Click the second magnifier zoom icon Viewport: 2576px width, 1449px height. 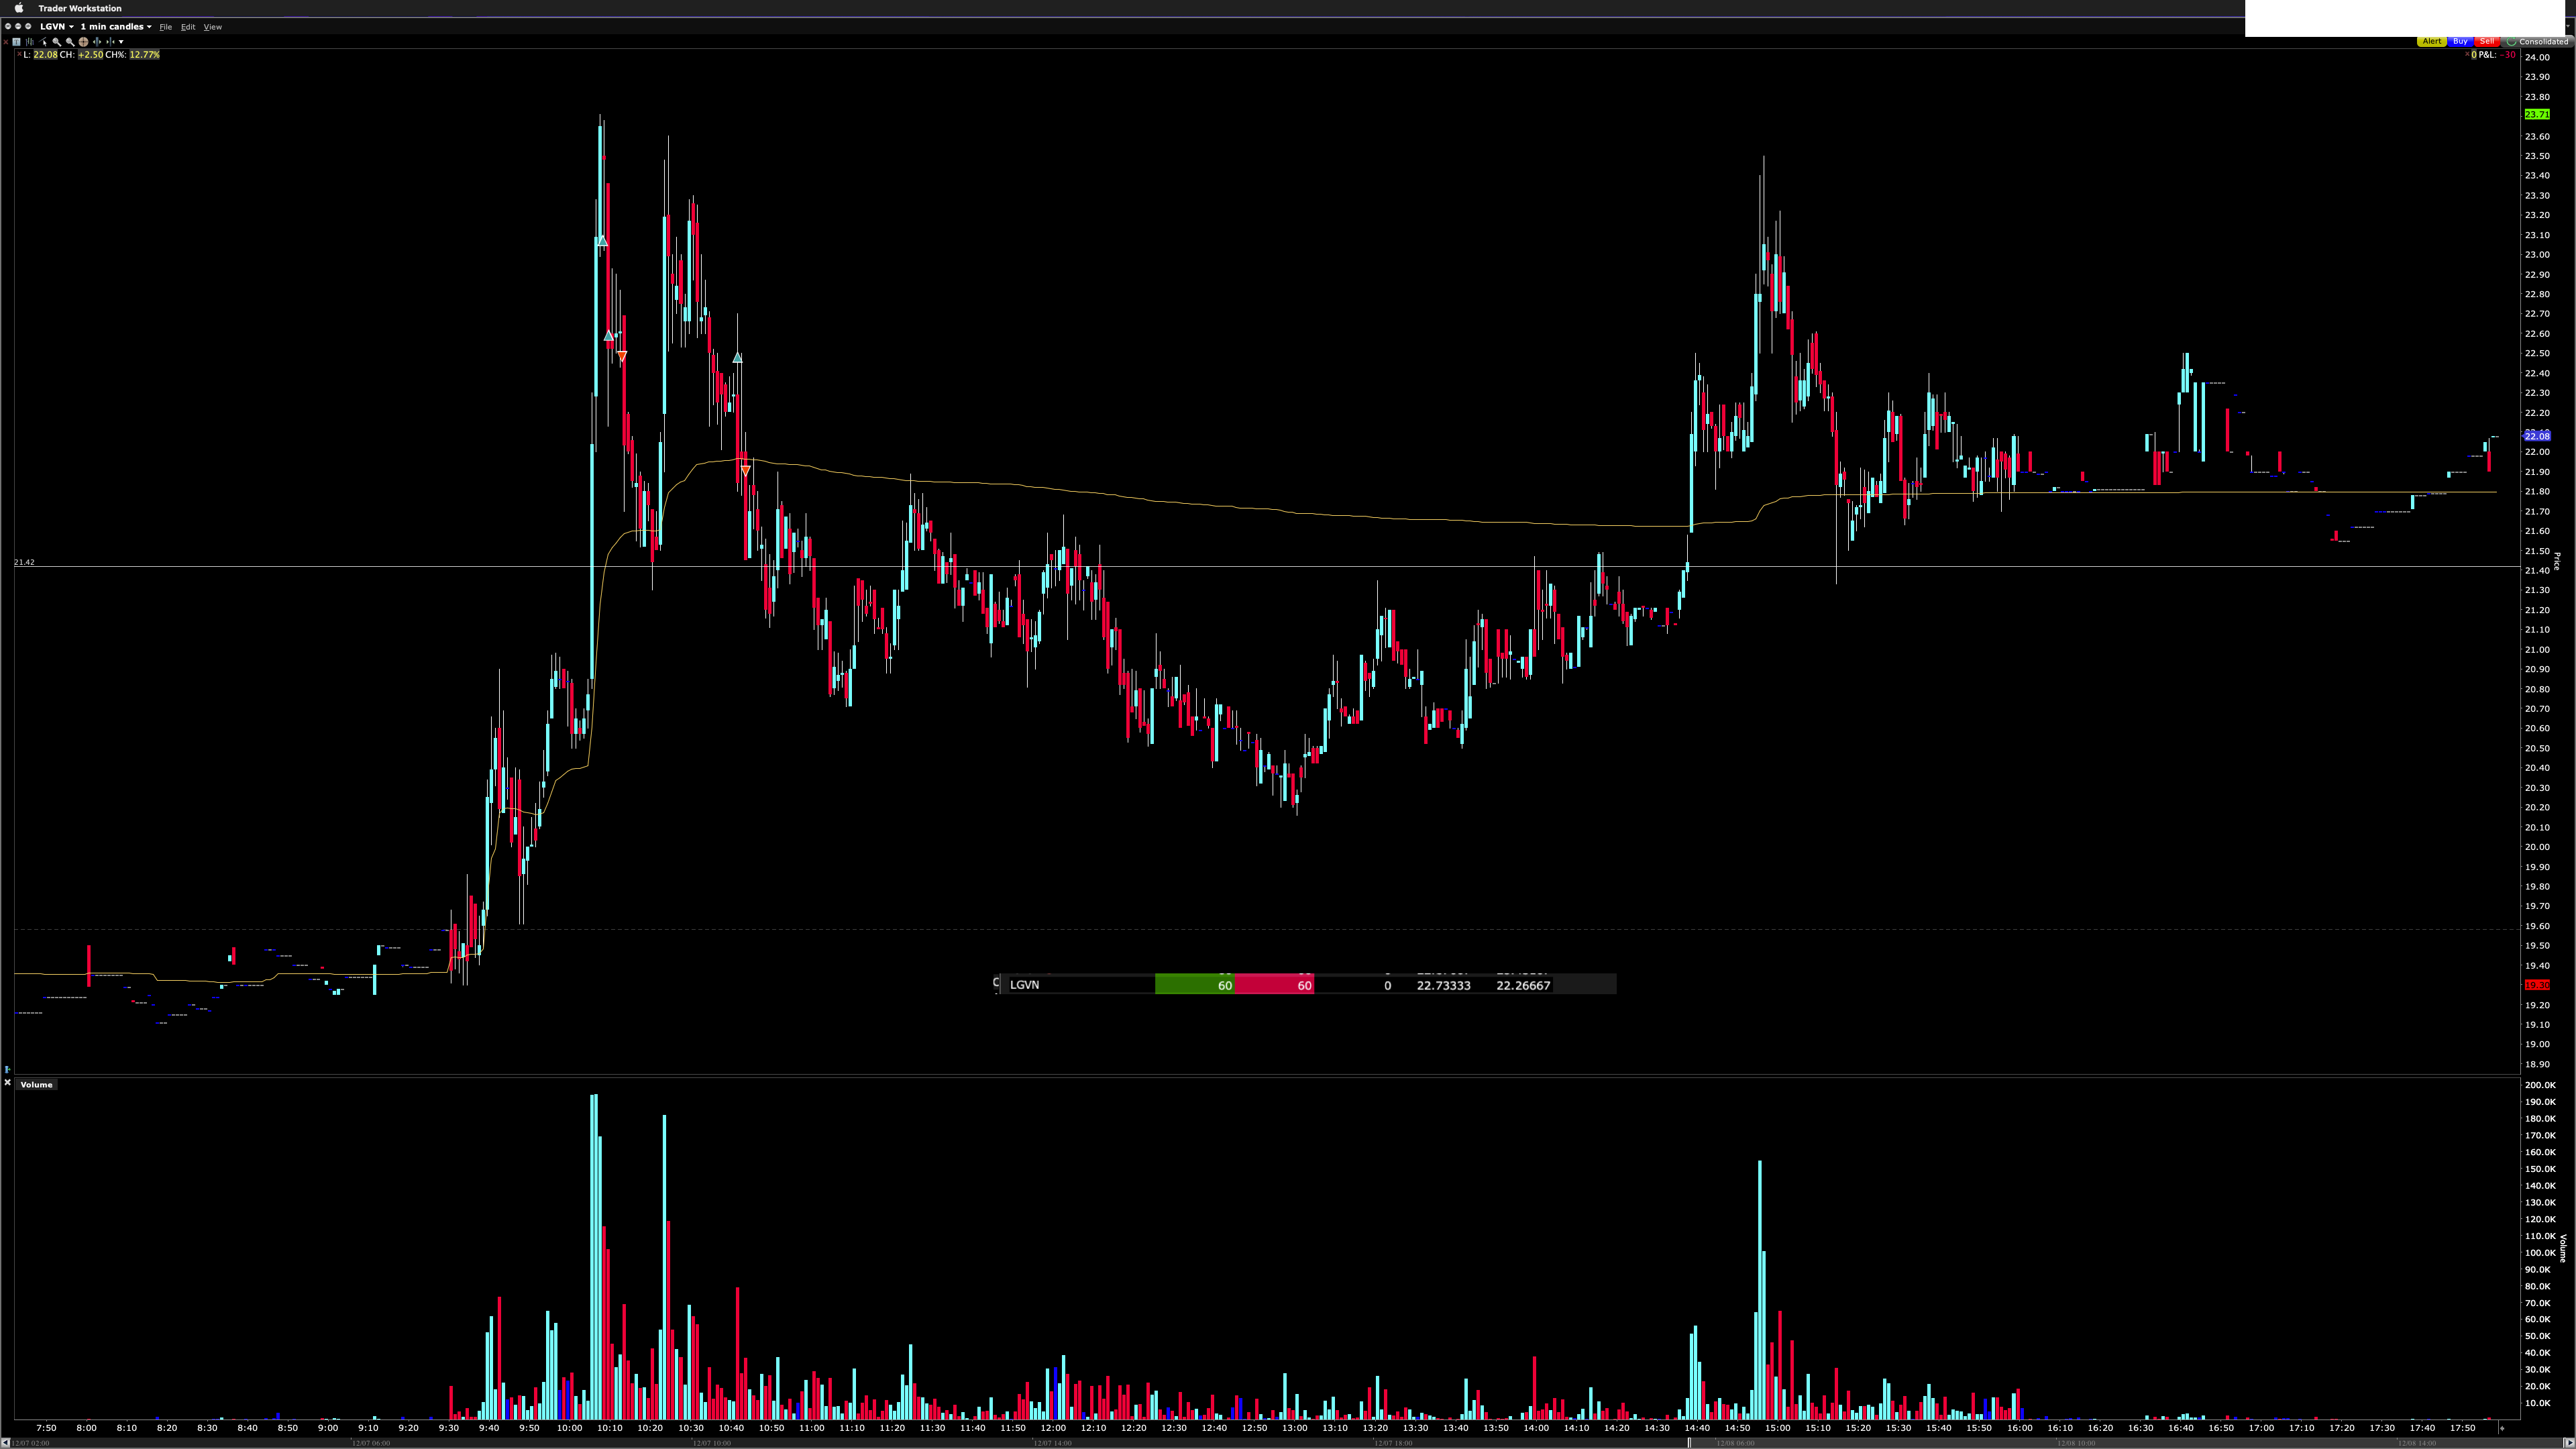[70, 42]
